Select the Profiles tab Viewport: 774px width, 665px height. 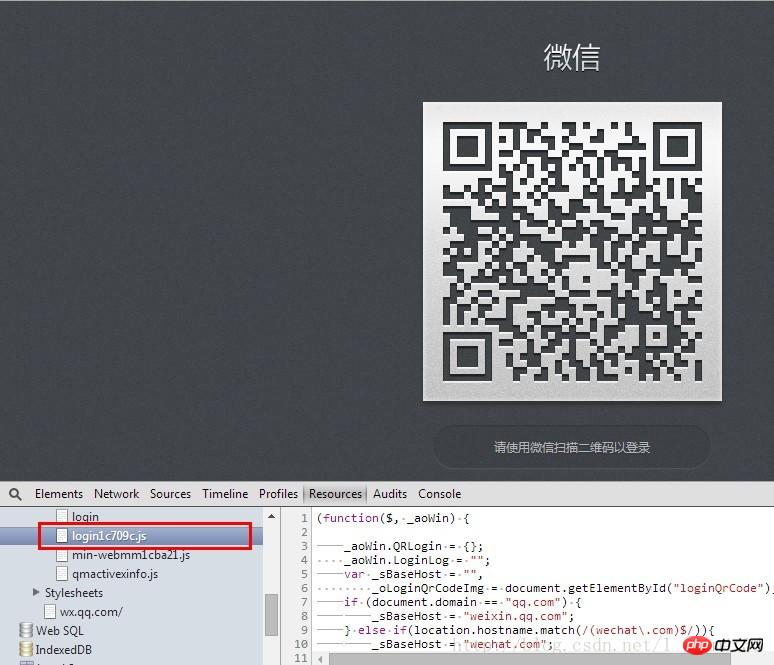[x=278, y=494]
